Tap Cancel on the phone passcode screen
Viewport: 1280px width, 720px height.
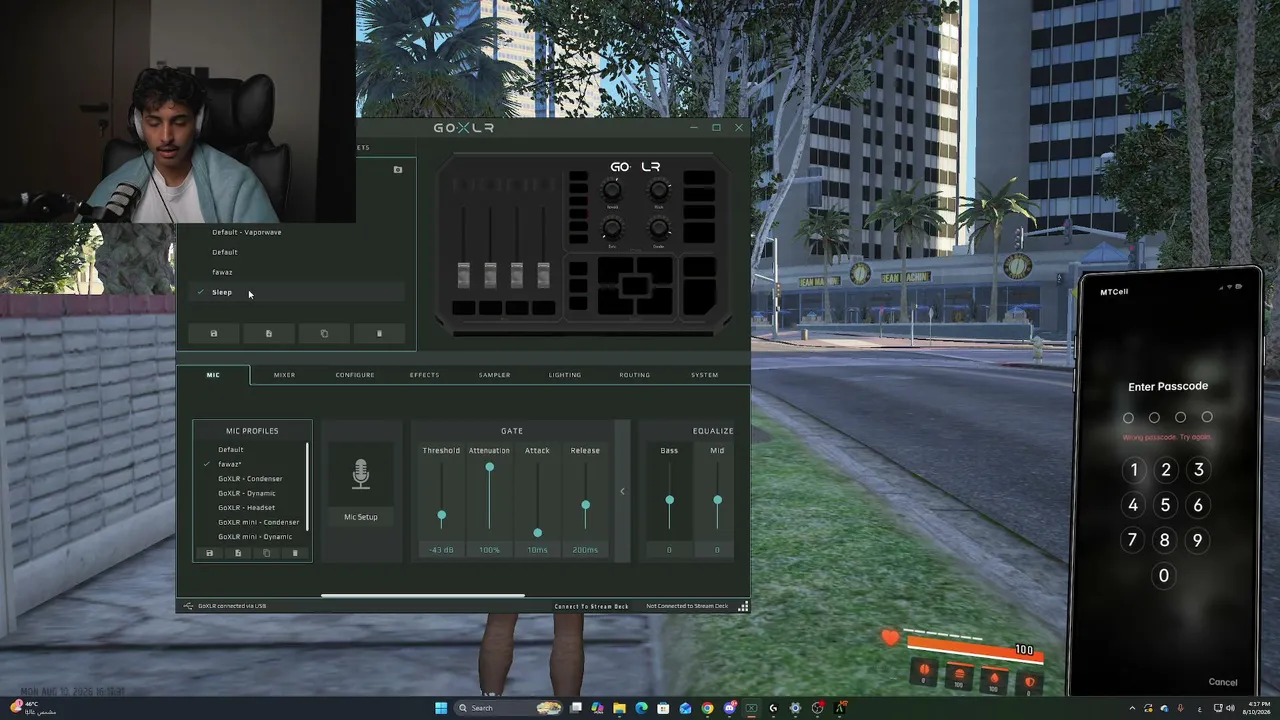(x=1223, y=682)
